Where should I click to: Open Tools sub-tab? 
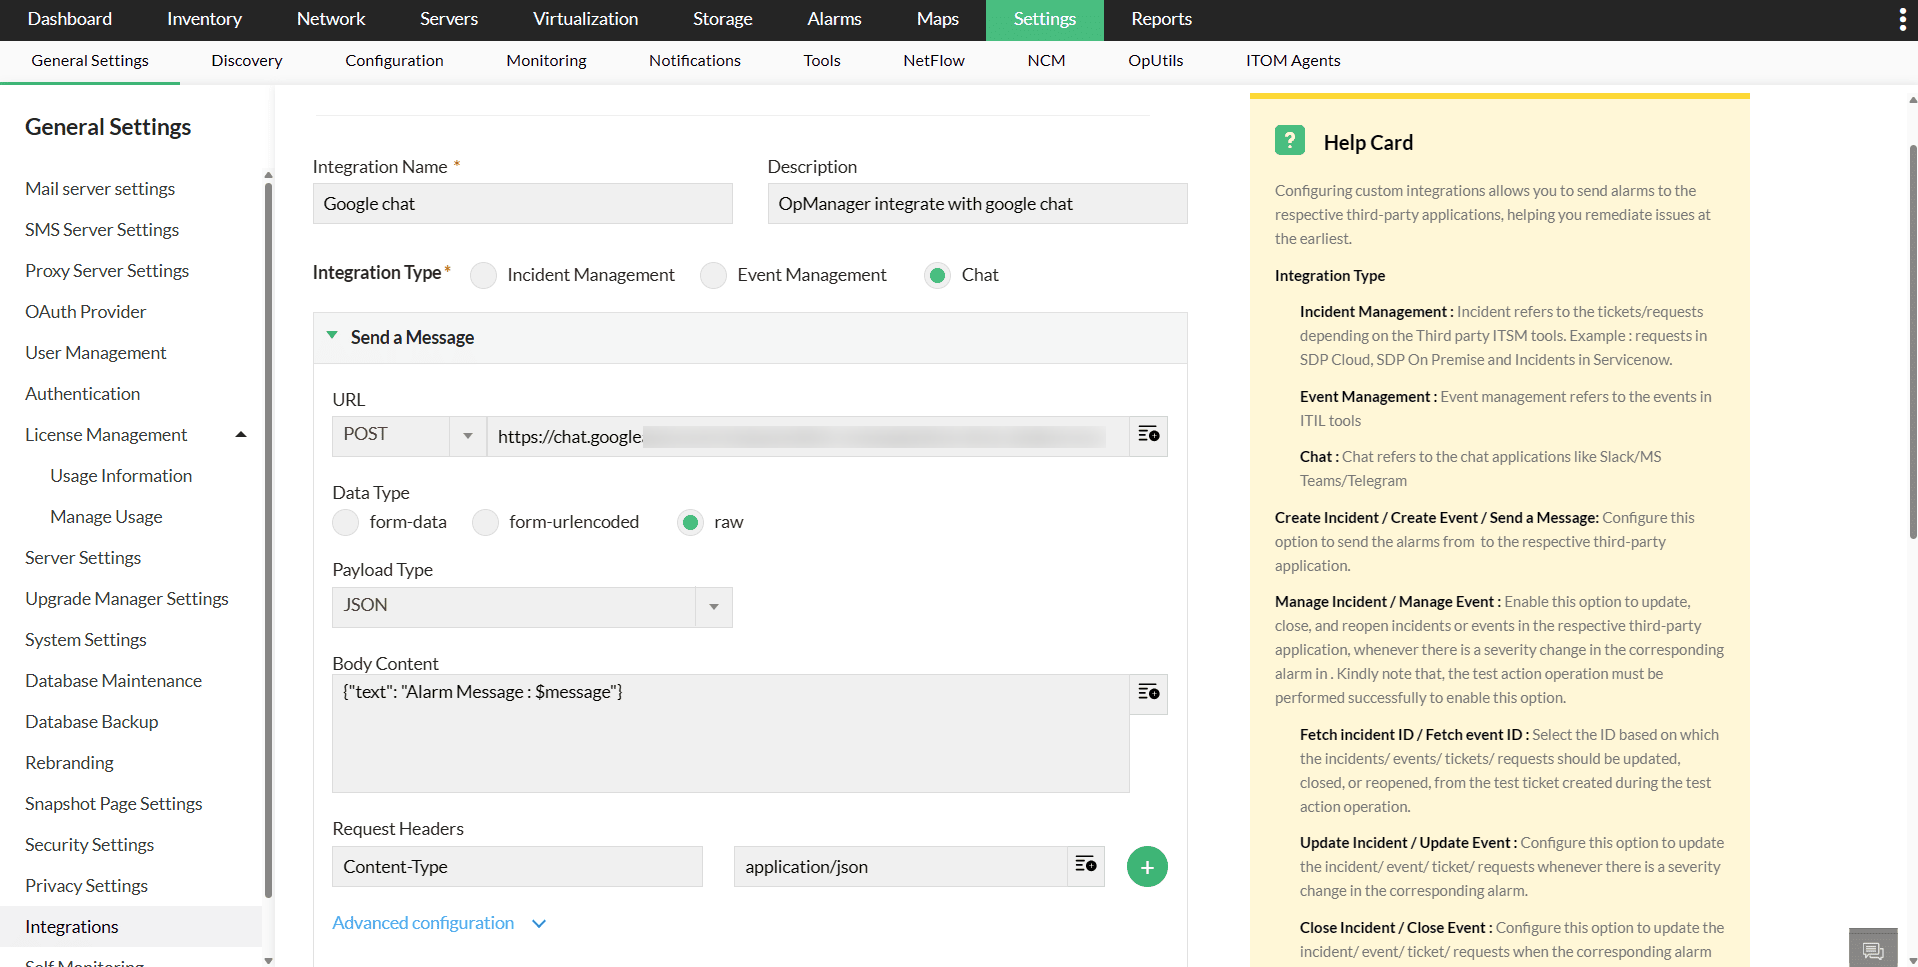[x=822, y=61]
